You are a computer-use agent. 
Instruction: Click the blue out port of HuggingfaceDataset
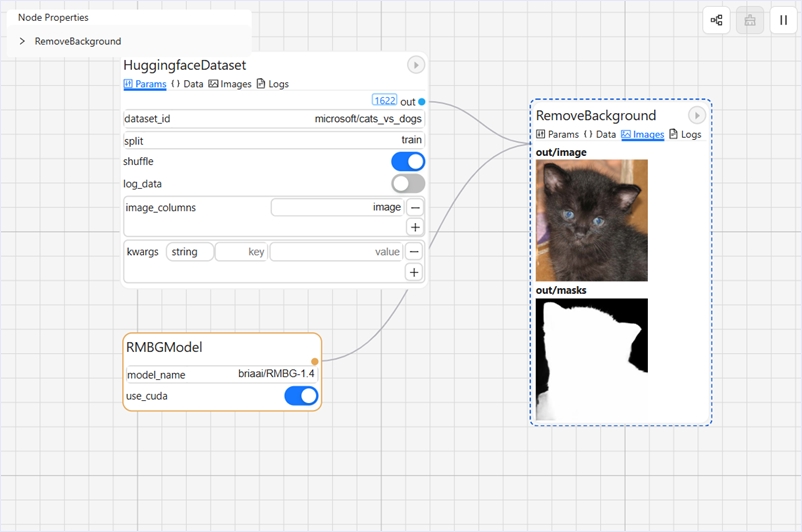point(422,102)
